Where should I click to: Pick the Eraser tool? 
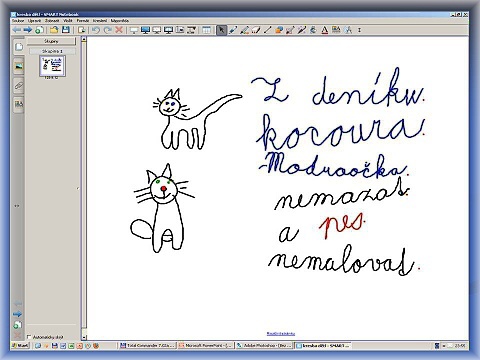point(256,30)
